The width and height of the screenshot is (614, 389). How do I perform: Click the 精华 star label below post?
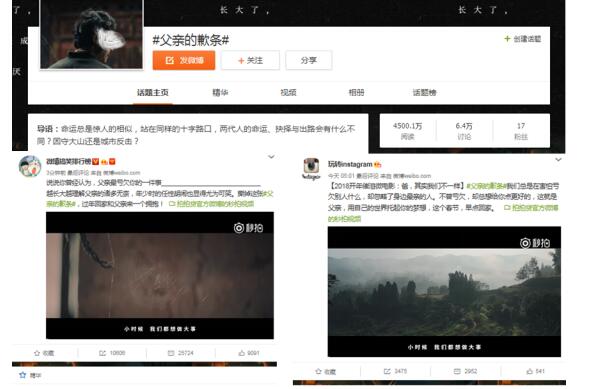[30, 375]
